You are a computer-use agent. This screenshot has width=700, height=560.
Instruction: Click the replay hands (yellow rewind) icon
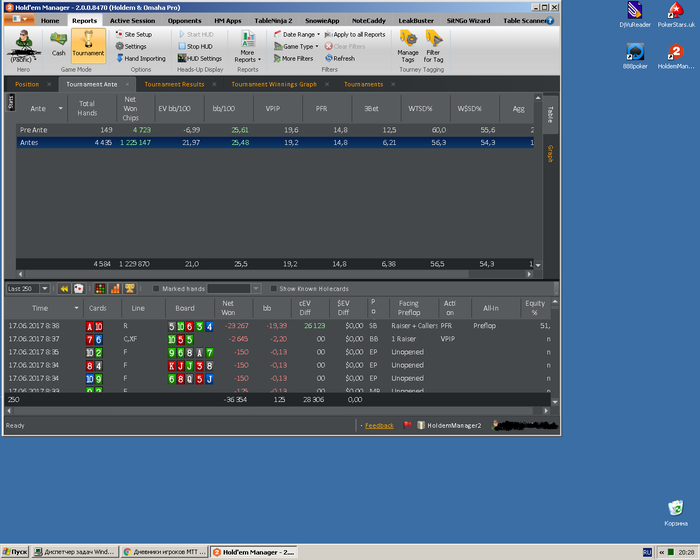[x=64, y=289]
